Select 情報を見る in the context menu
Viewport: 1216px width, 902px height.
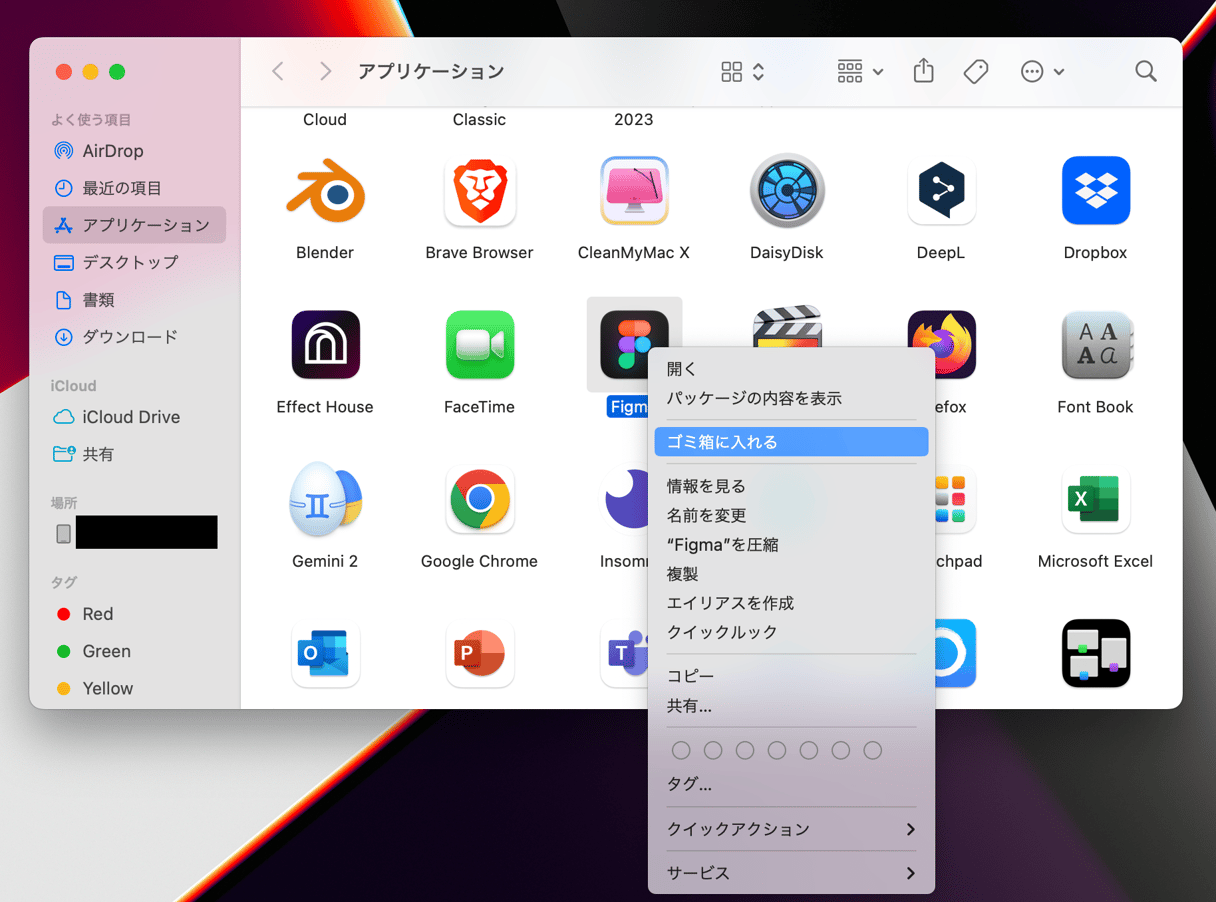pos(706,486)
